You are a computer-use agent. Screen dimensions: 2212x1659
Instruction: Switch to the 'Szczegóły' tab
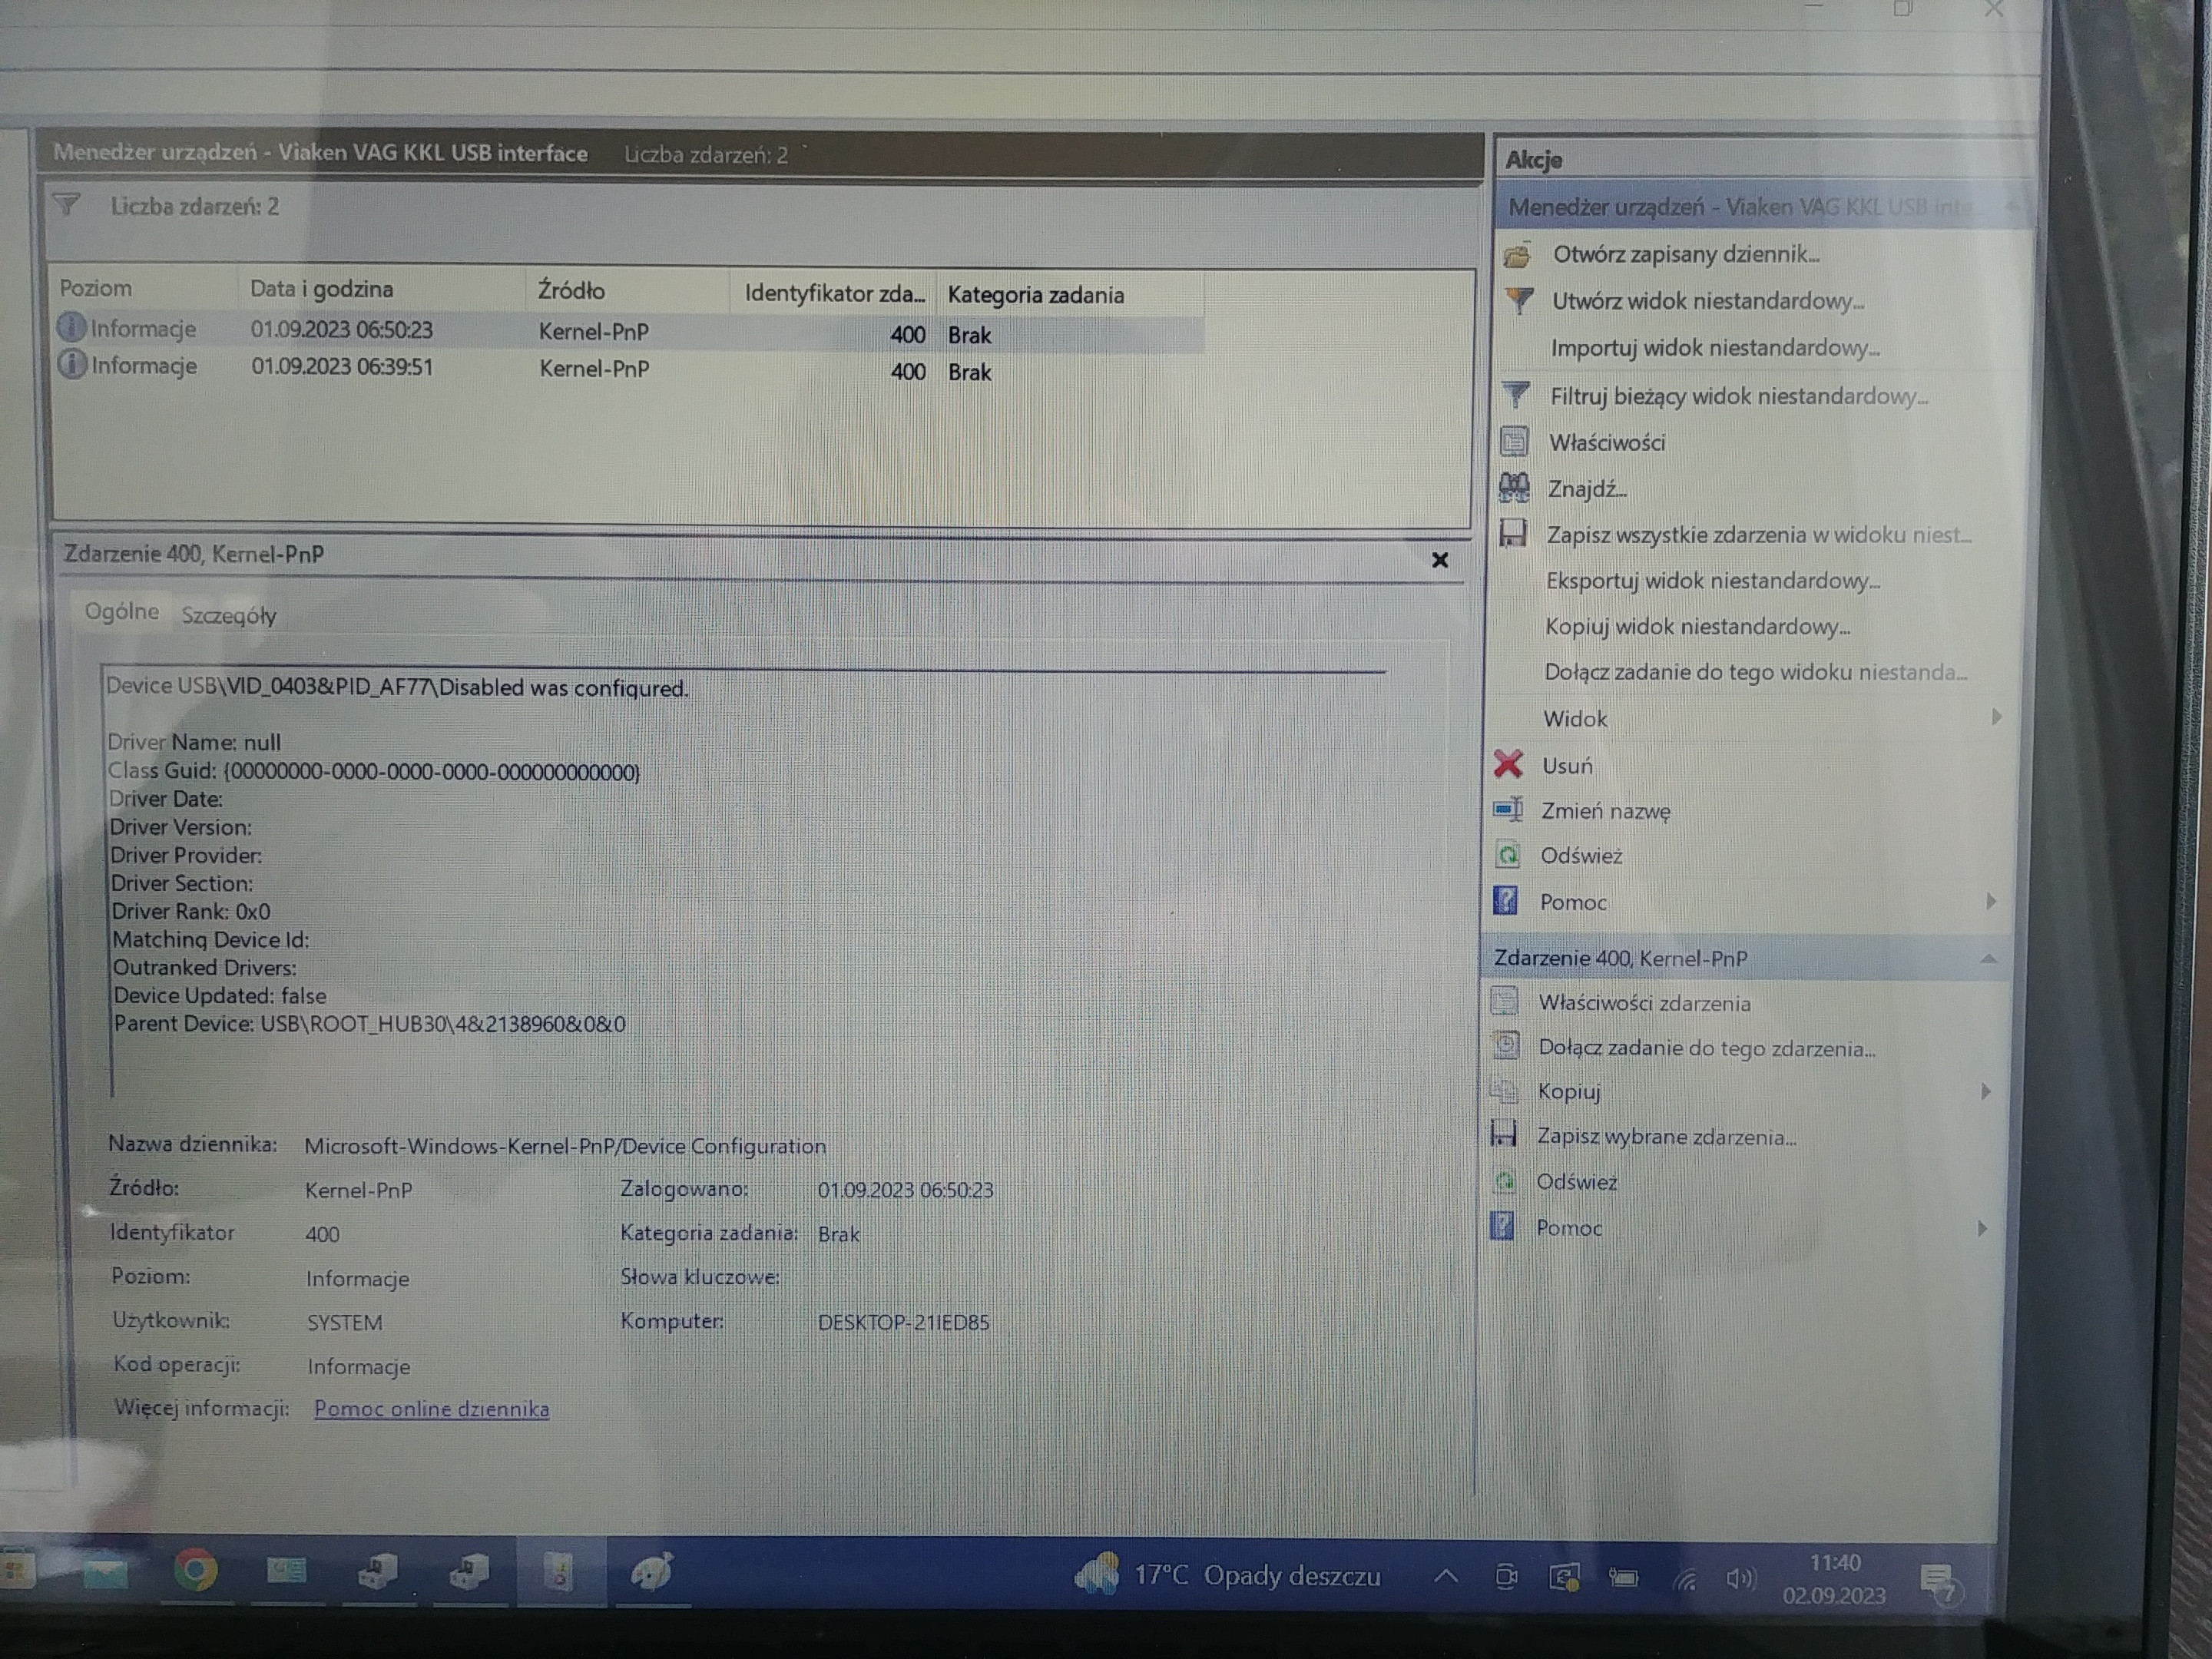click(x=228, y=616)
